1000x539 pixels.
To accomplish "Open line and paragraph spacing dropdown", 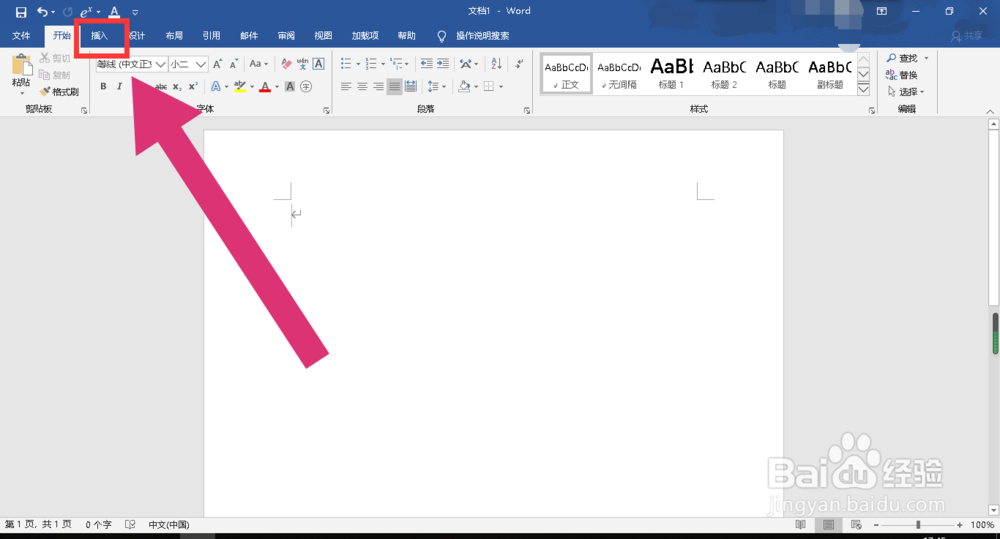I will click(436, 86).
